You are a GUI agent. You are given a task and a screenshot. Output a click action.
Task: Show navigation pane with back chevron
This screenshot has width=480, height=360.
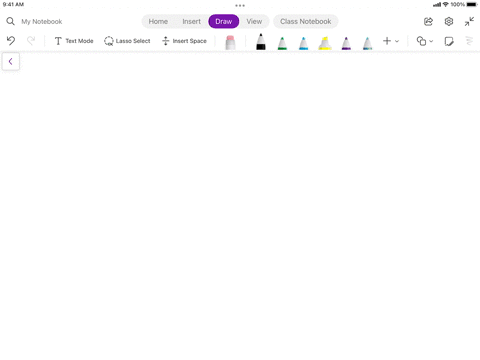tap(11, 62)
